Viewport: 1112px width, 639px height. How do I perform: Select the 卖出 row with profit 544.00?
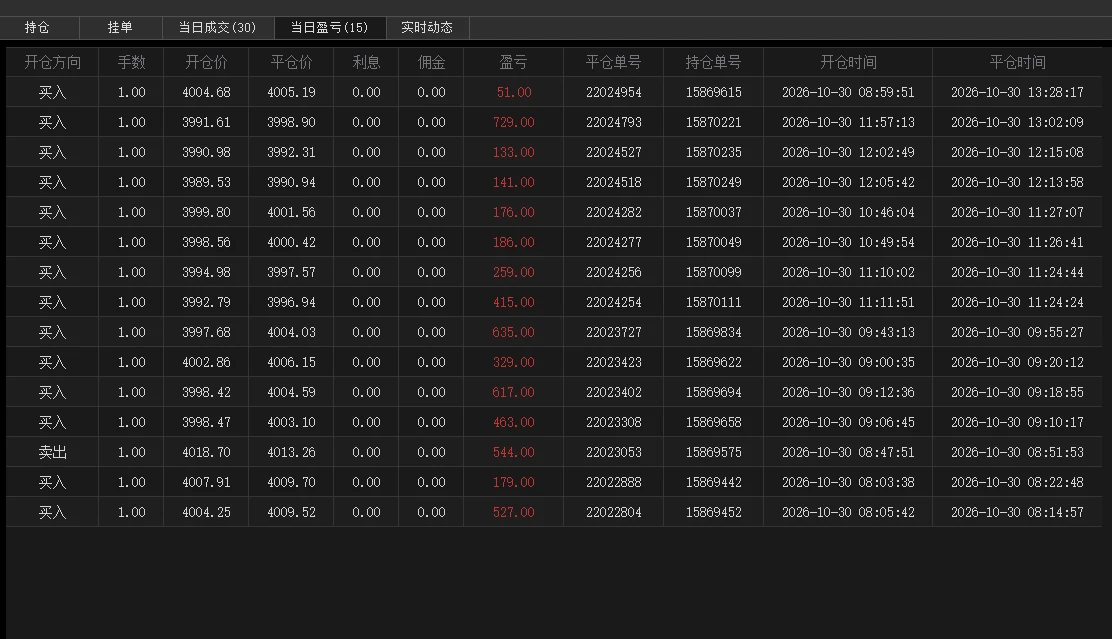[x=554, y=452]
